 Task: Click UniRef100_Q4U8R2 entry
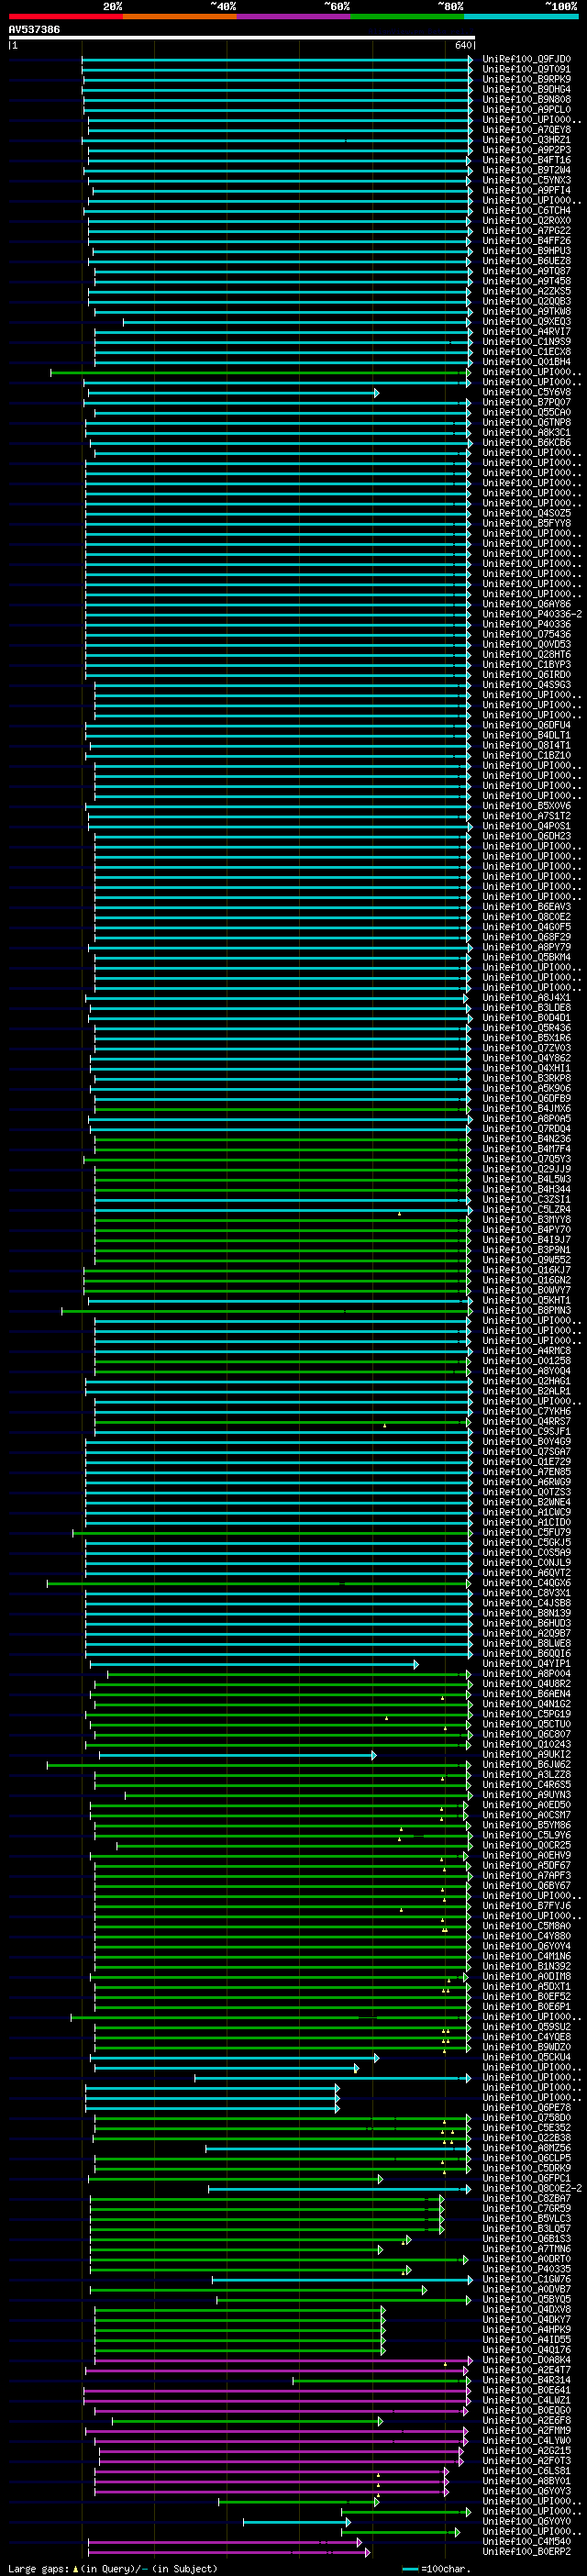[527, 1683]
